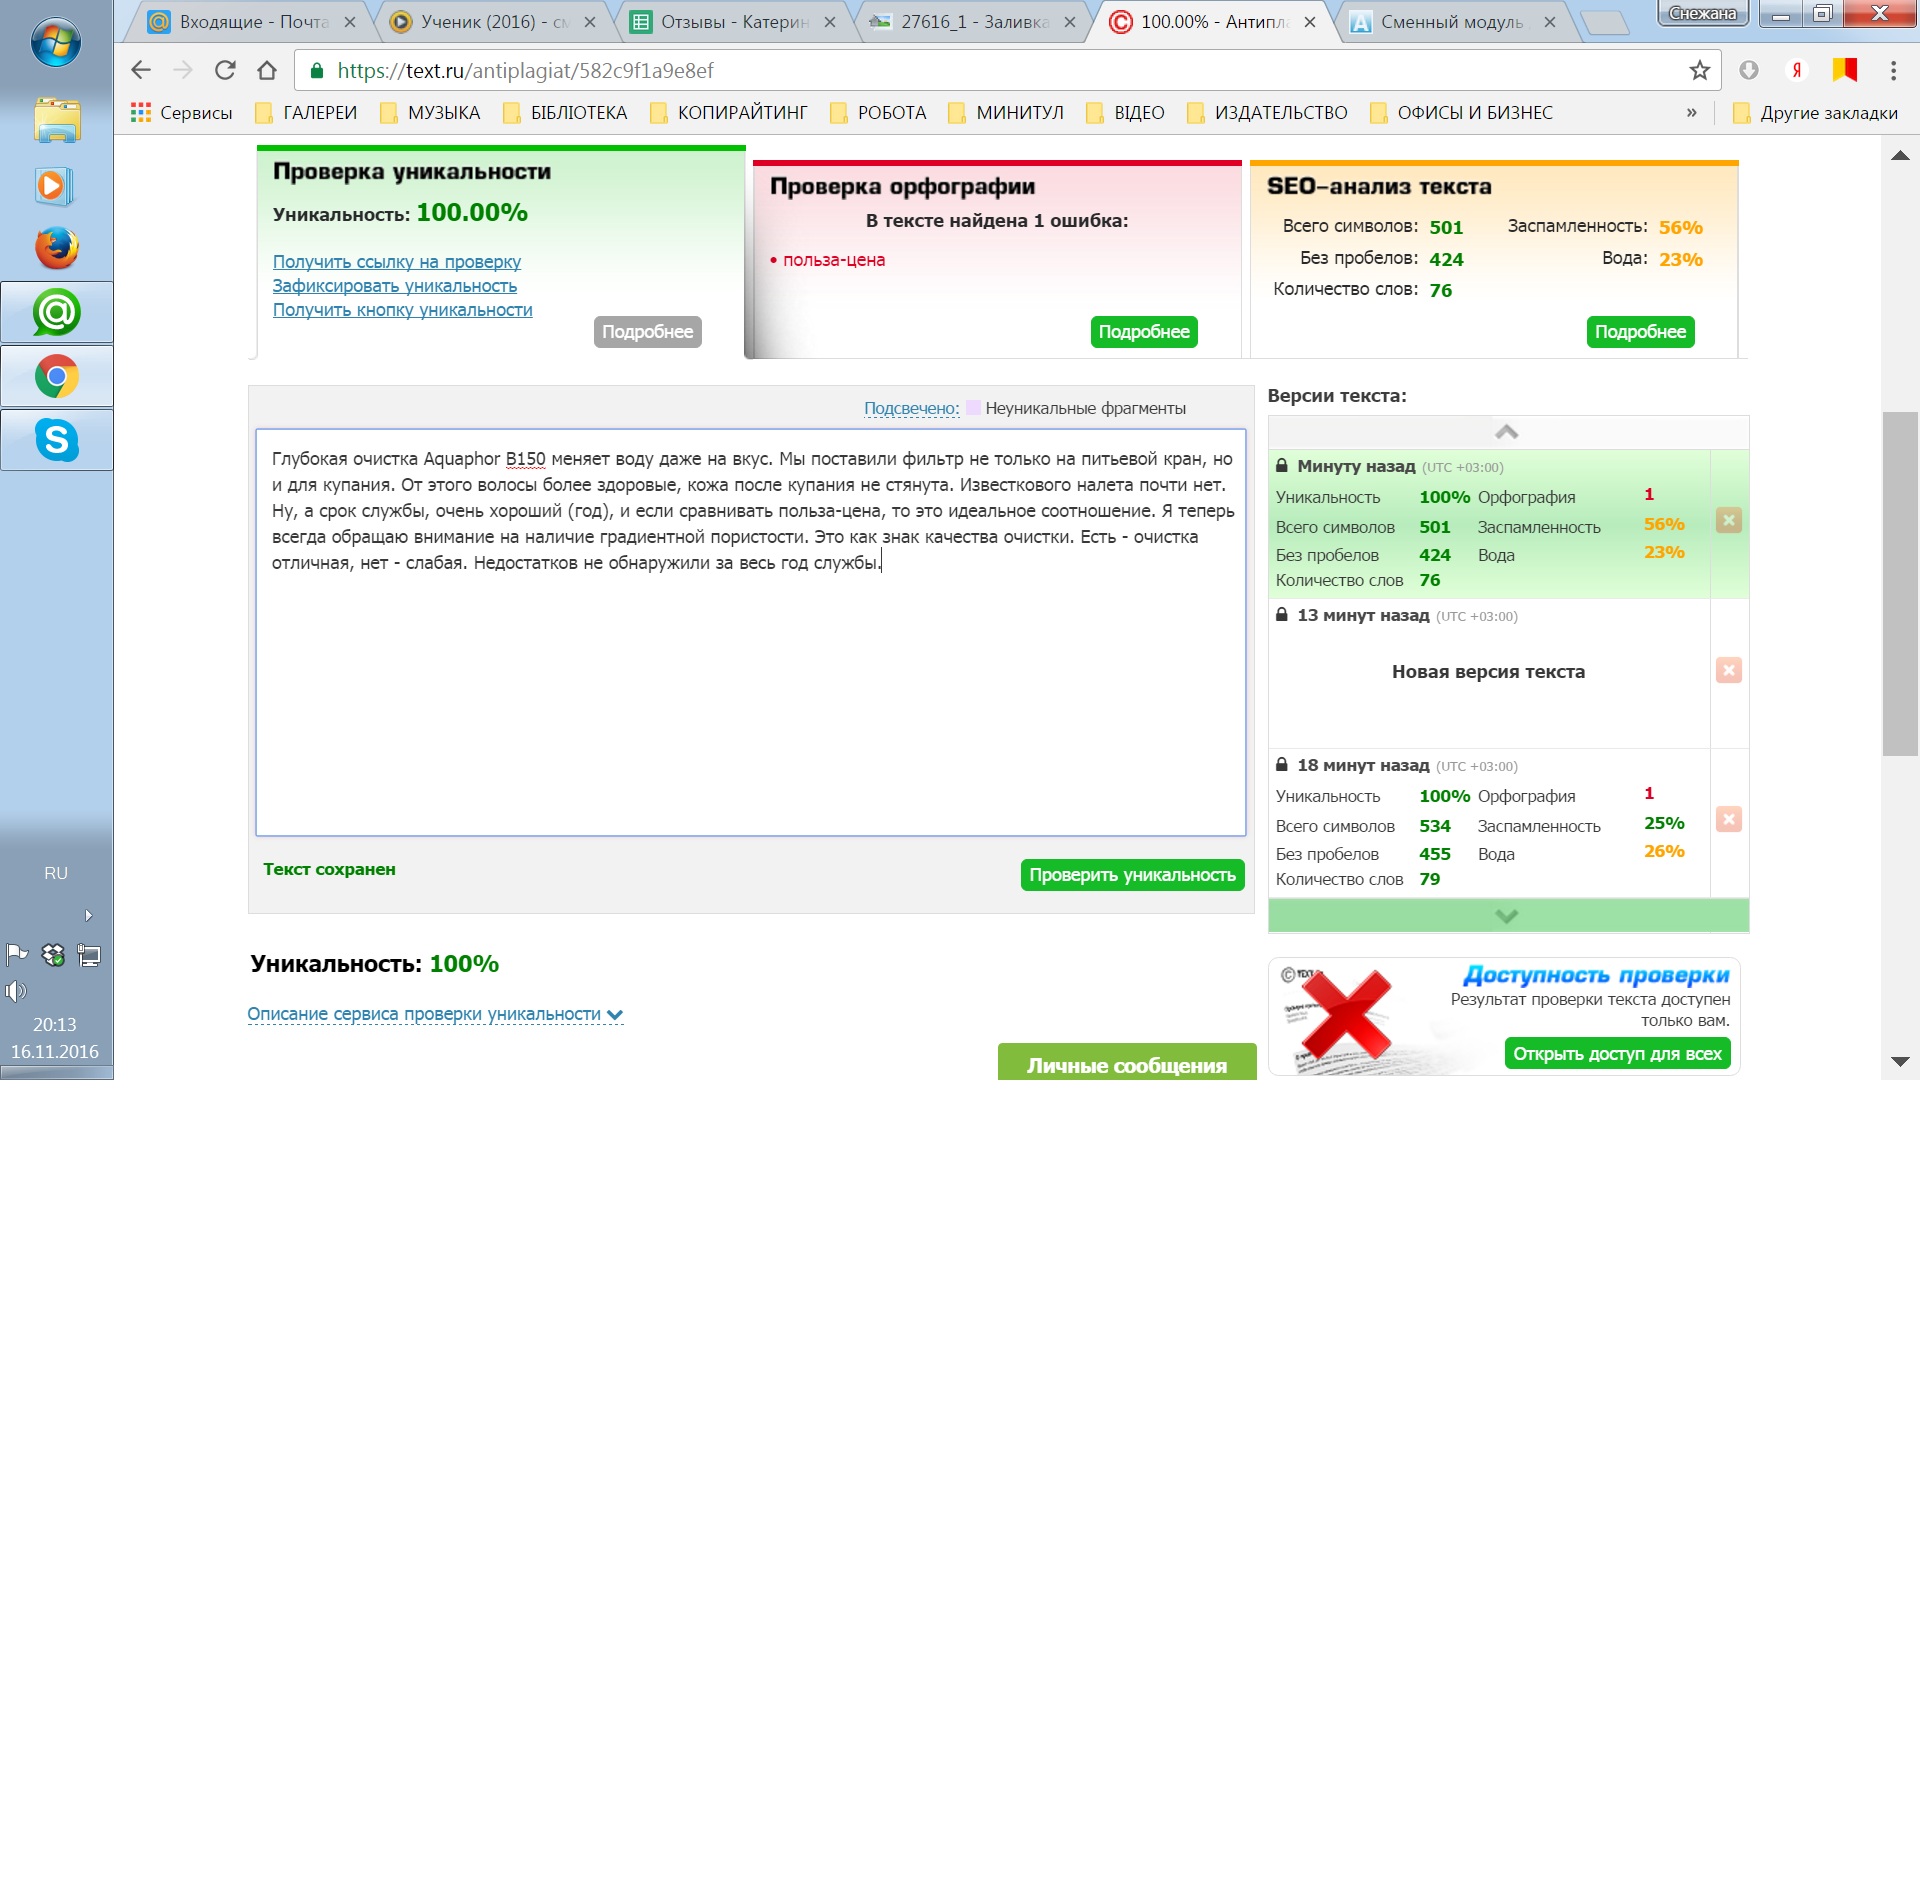Switch to the 'Отзывы - Катерин' tab
1920x1898 pixels.
point(733,22)
